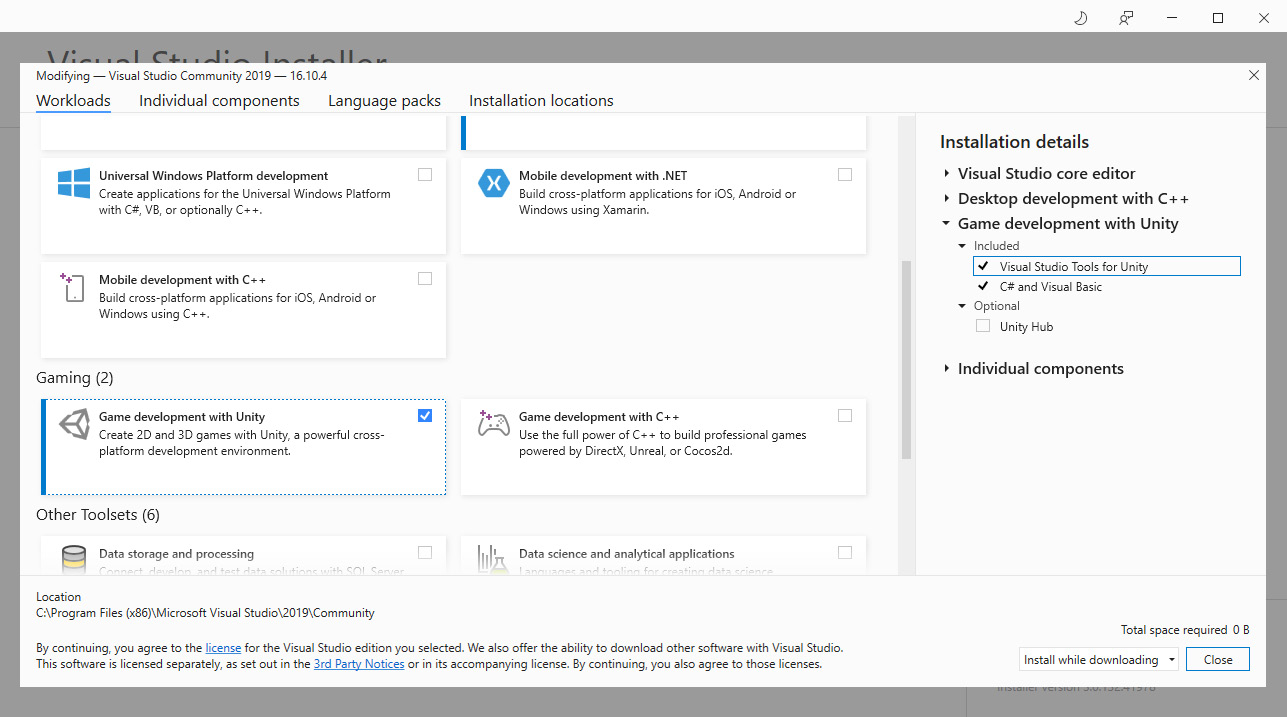Screen dimensions: 1287x717
Task: Collapse the Optional components group
Action: click(x=962, y=306)
